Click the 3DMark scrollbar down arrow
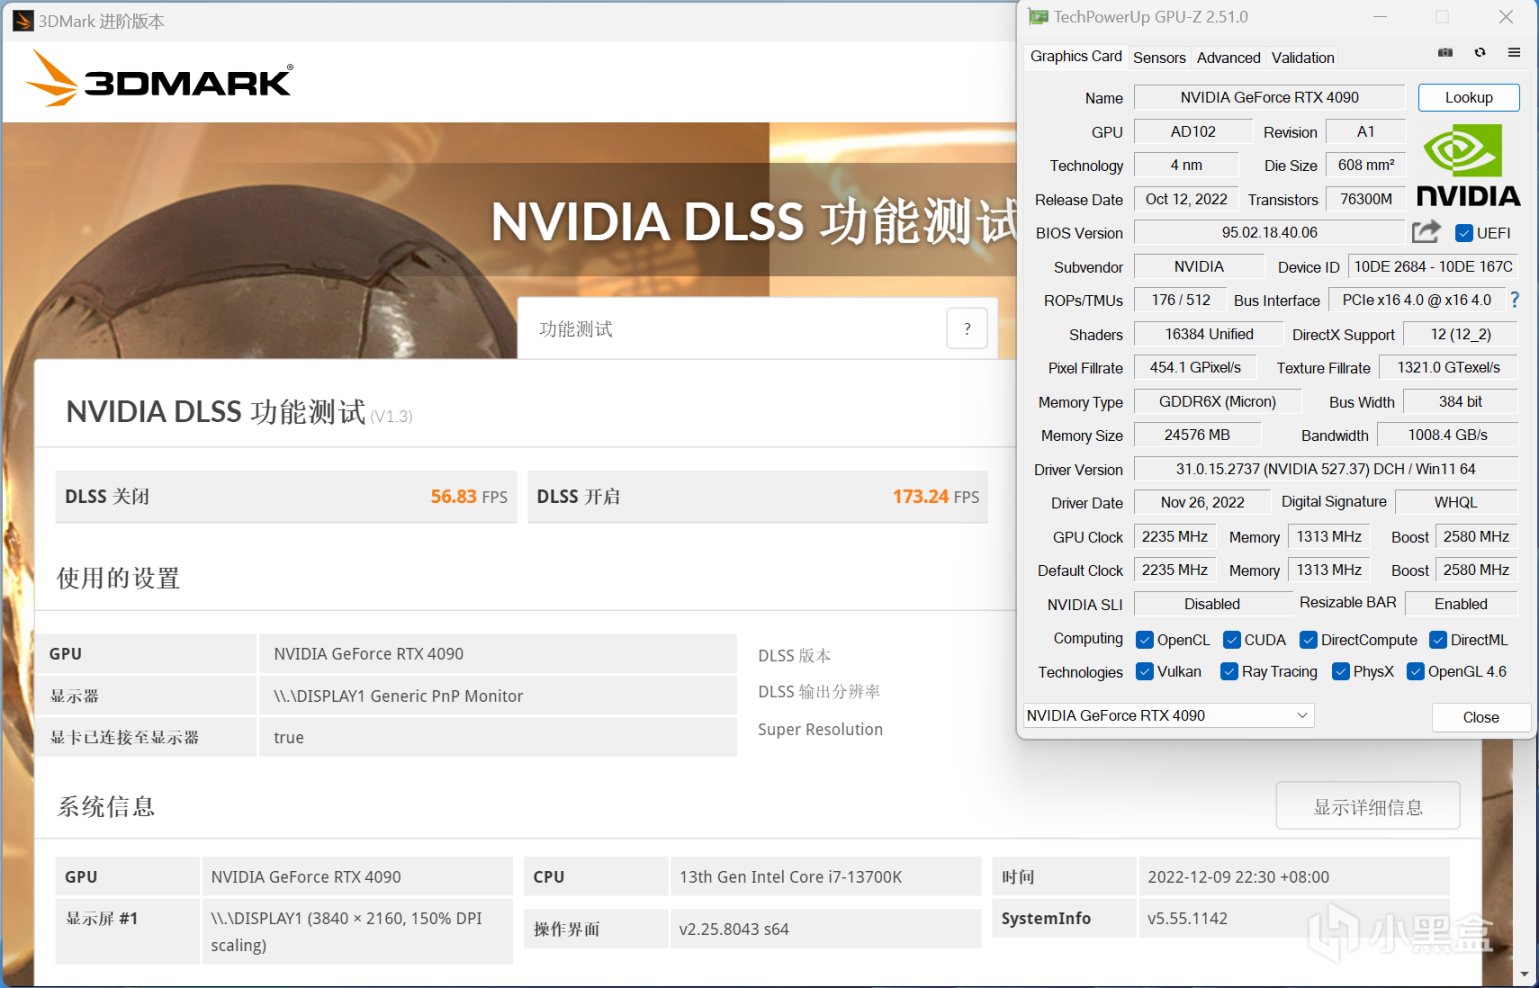Viewport: 1539px width, 988px height. [1523, 974]
